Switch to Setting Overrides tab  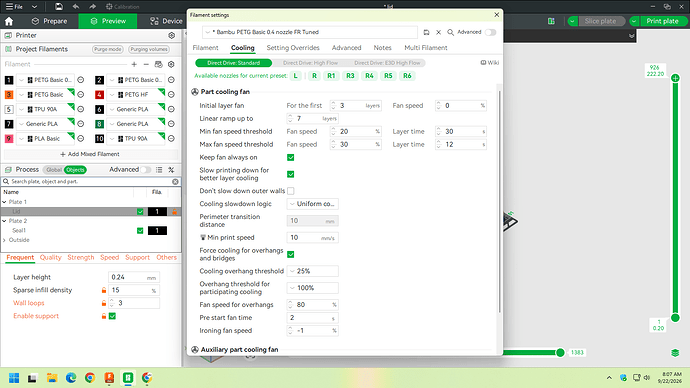click(x=293, y=48)
